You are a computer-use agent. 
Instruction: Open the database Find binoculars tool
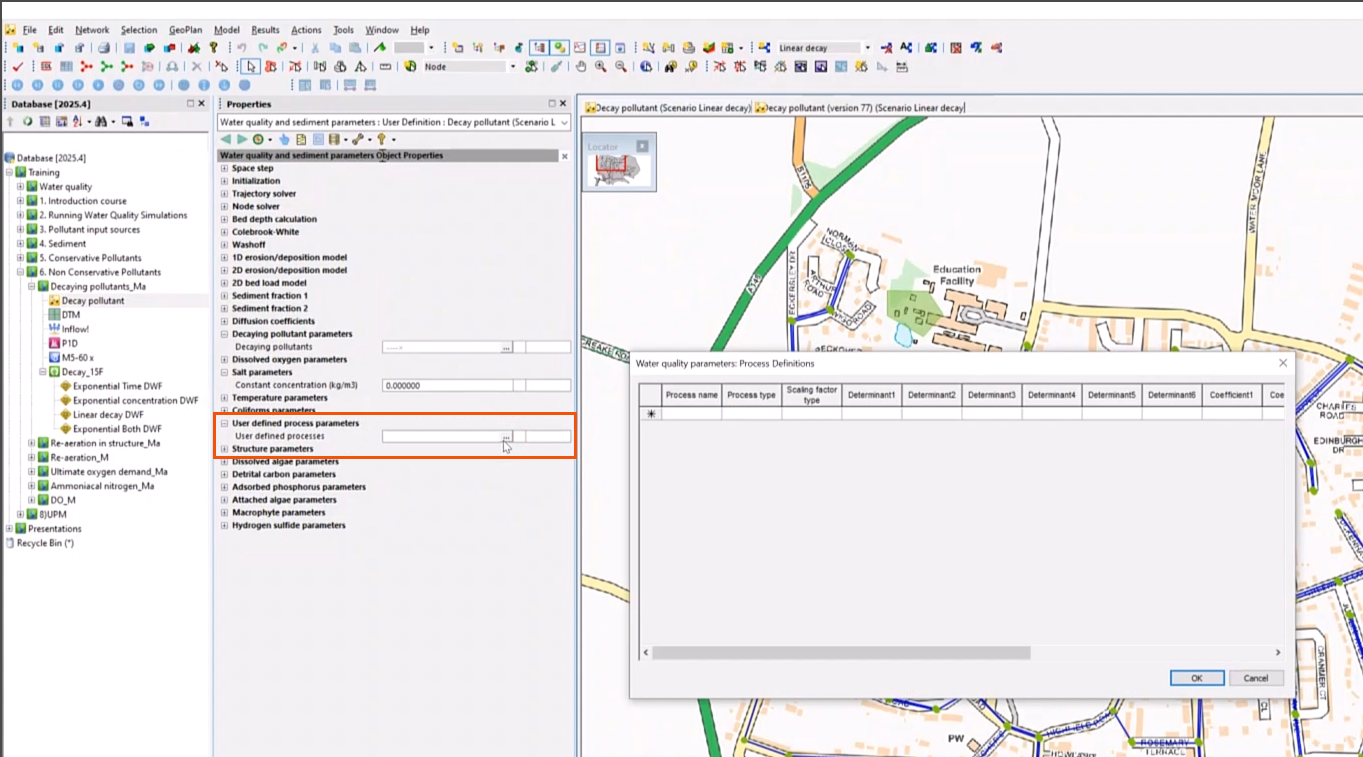101,120
